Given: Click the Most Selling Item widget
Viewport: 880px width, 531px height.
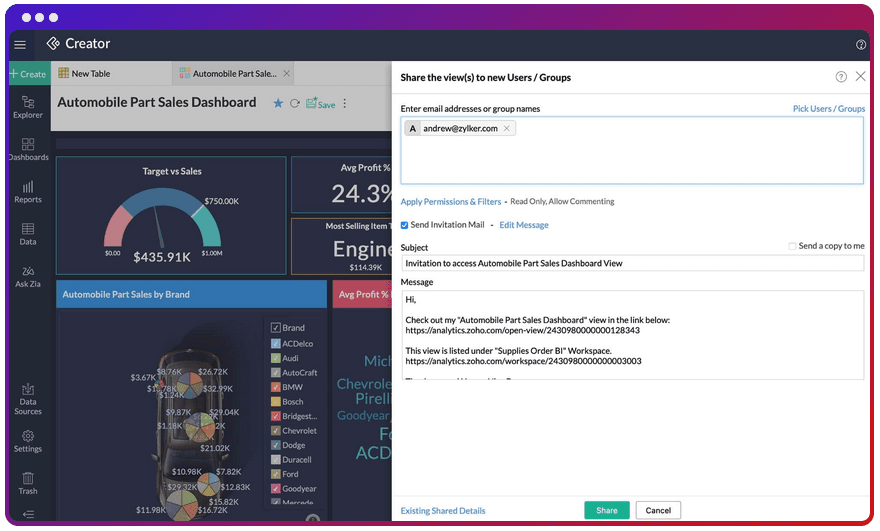Looking at the screenshot, I should tap(341, 247).
